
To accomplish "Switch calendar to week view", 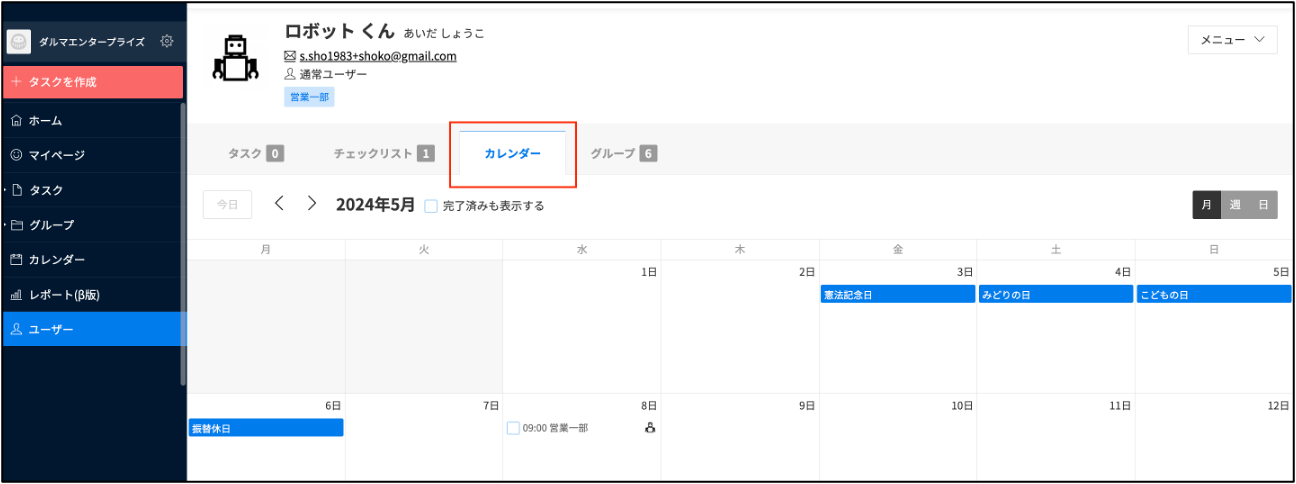I will tap(1235, 205).
